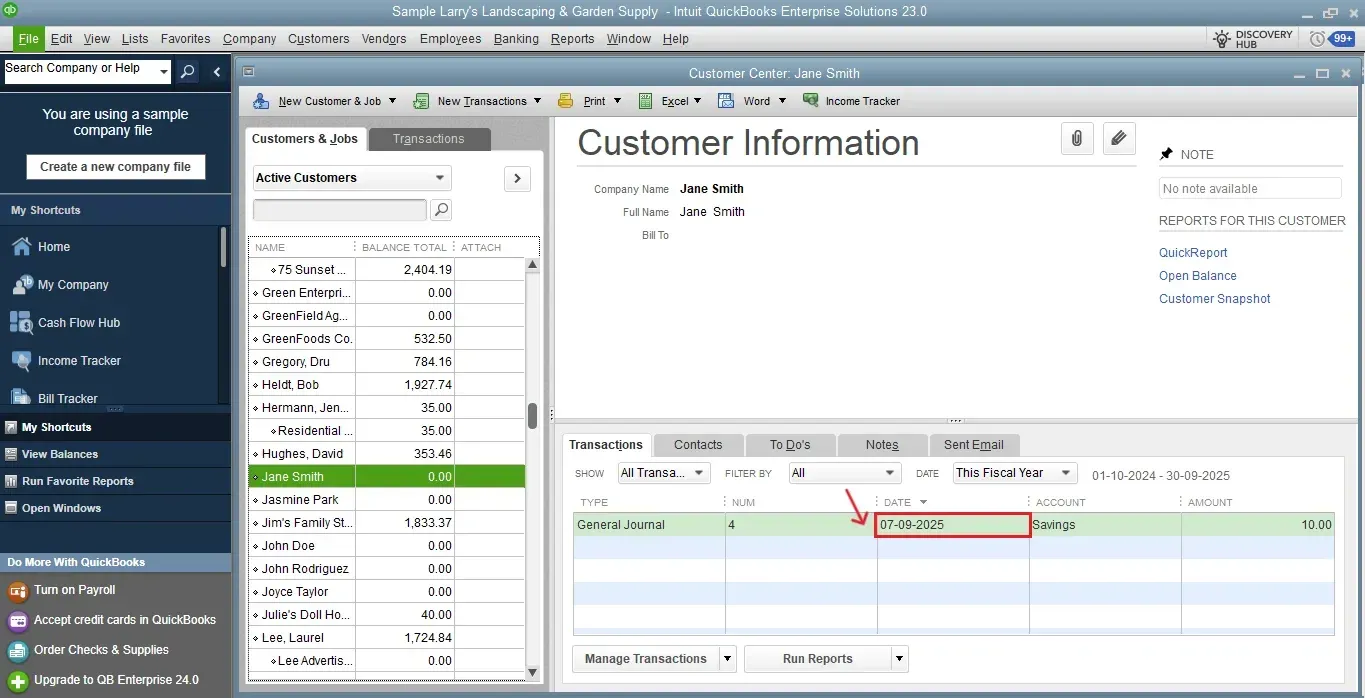Screen dimensions: 1365x698
Task: Collapse the left sidebar arrow
Action: pyautogui.click(x=217, y=71)
